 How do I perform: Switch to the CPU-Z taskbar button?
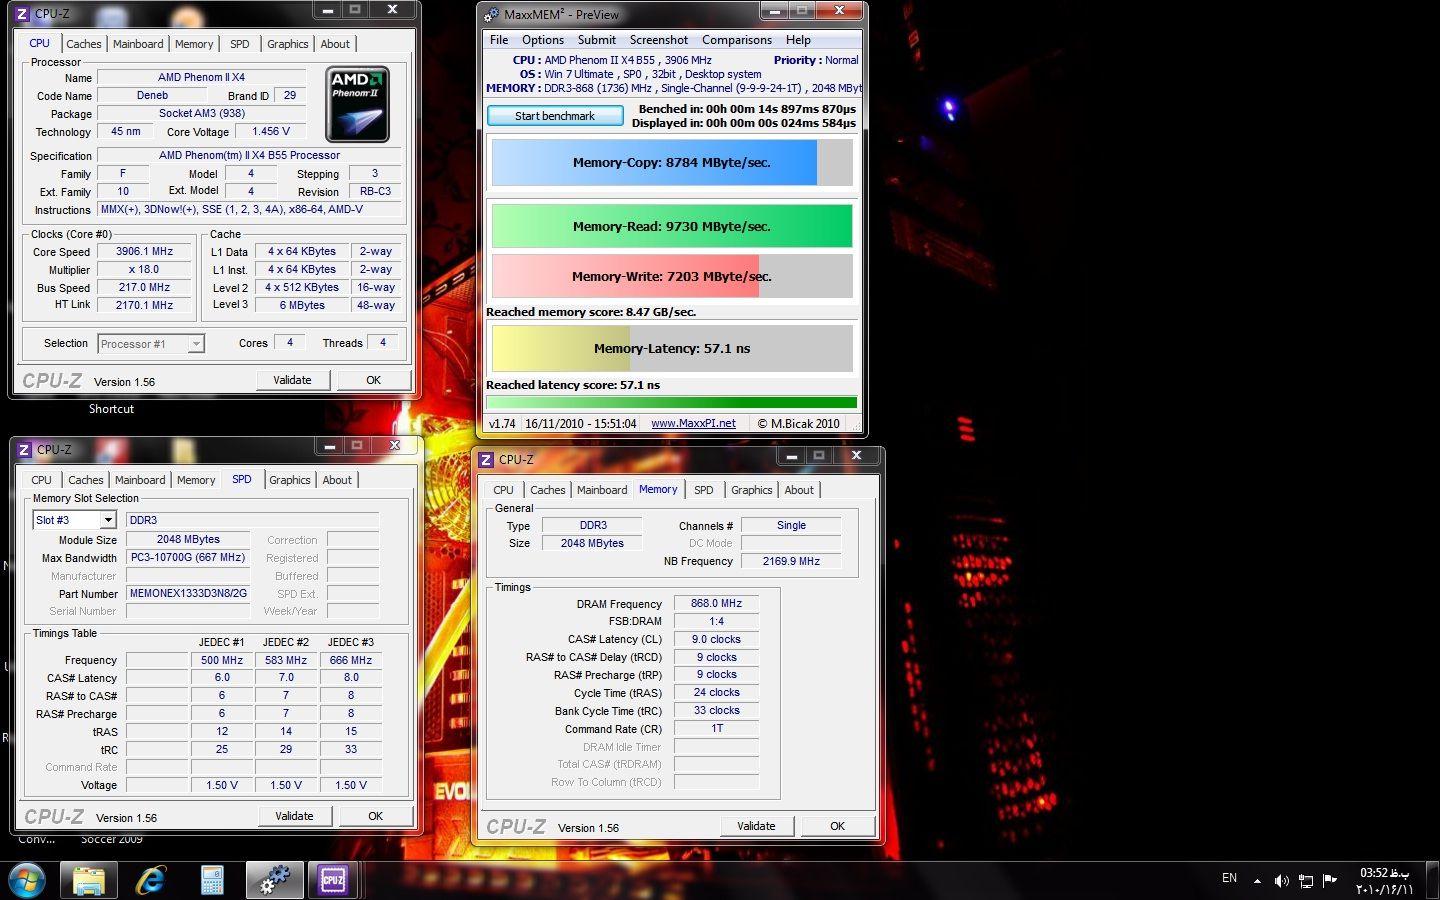pyautogui.click(x=333, y=880)
